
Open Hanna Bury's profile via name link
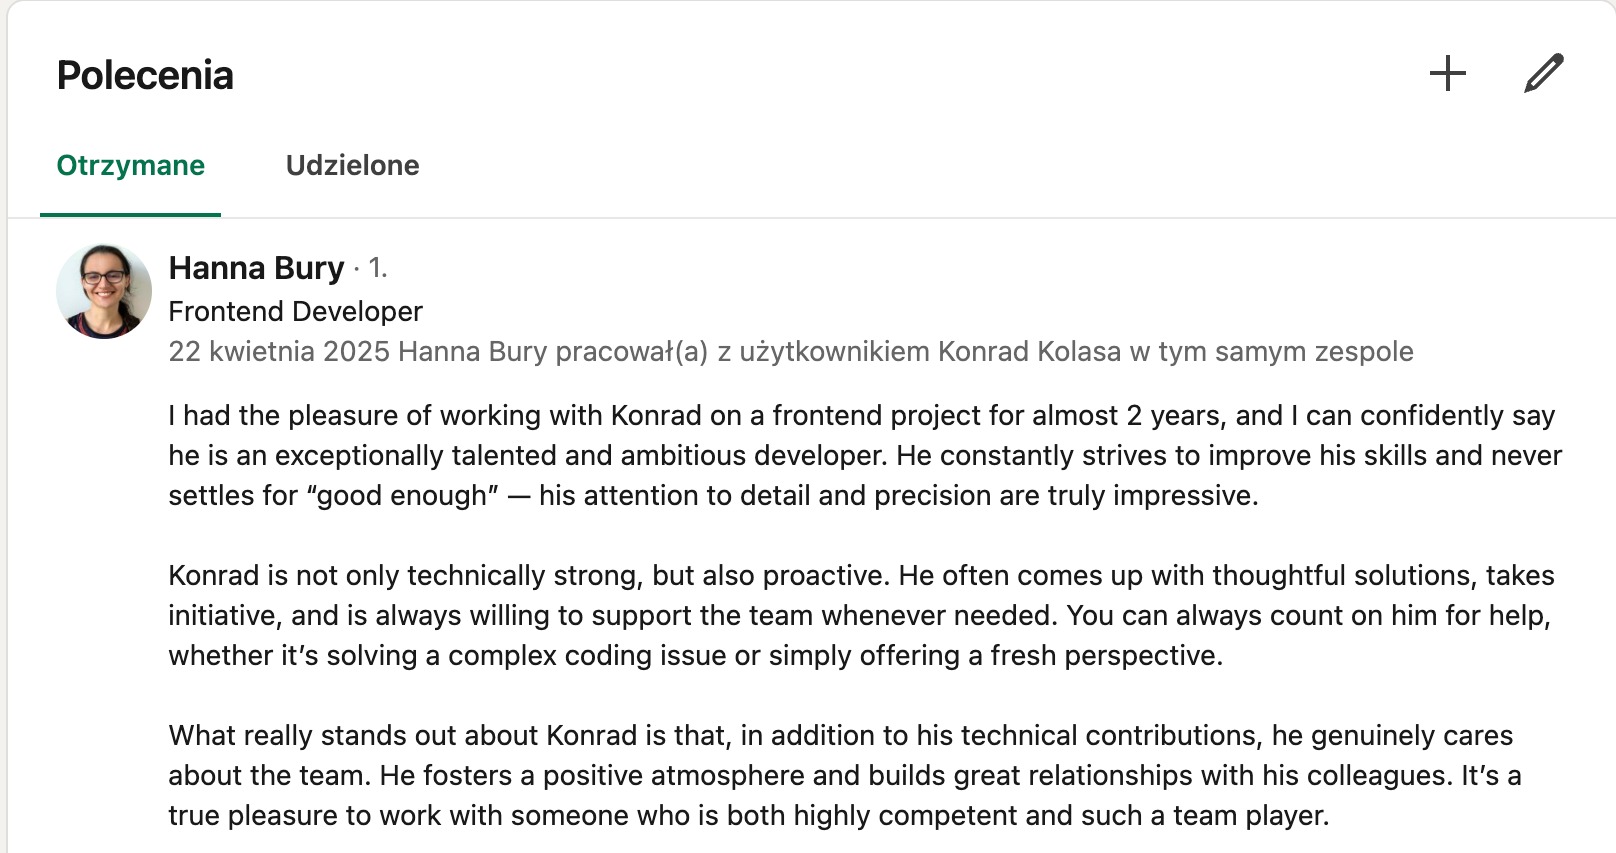[x=256, y=268]
